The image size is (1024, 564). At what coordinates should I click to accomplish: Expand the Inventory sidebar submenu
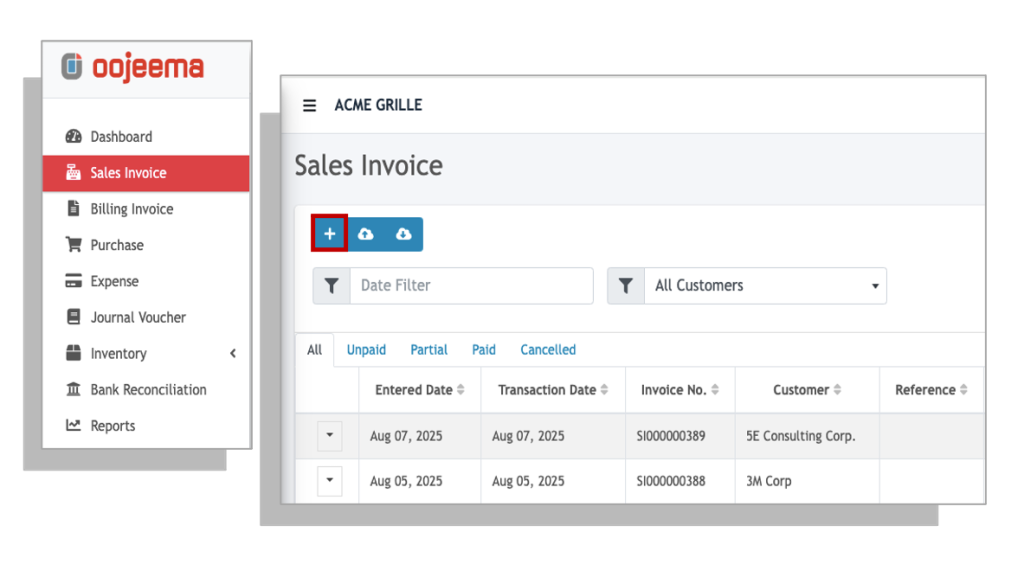coord(233,354)
